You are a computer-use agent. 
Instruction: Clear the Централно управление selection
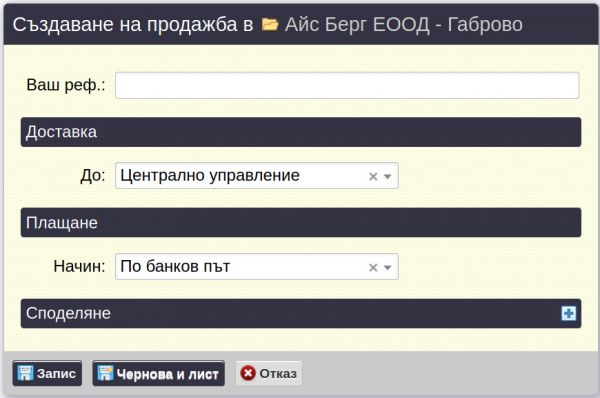(x=373, y=176)
